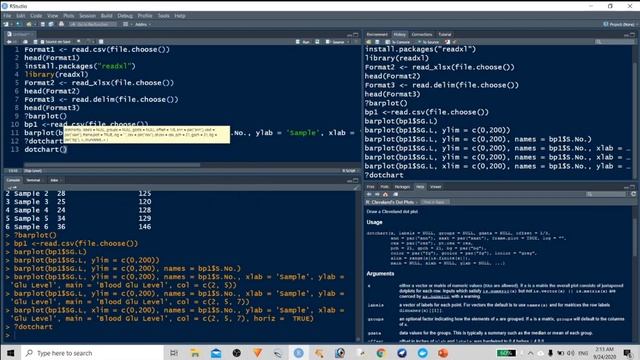Switch to the Packages tab
640x360 pixels.
coord(402,187)
